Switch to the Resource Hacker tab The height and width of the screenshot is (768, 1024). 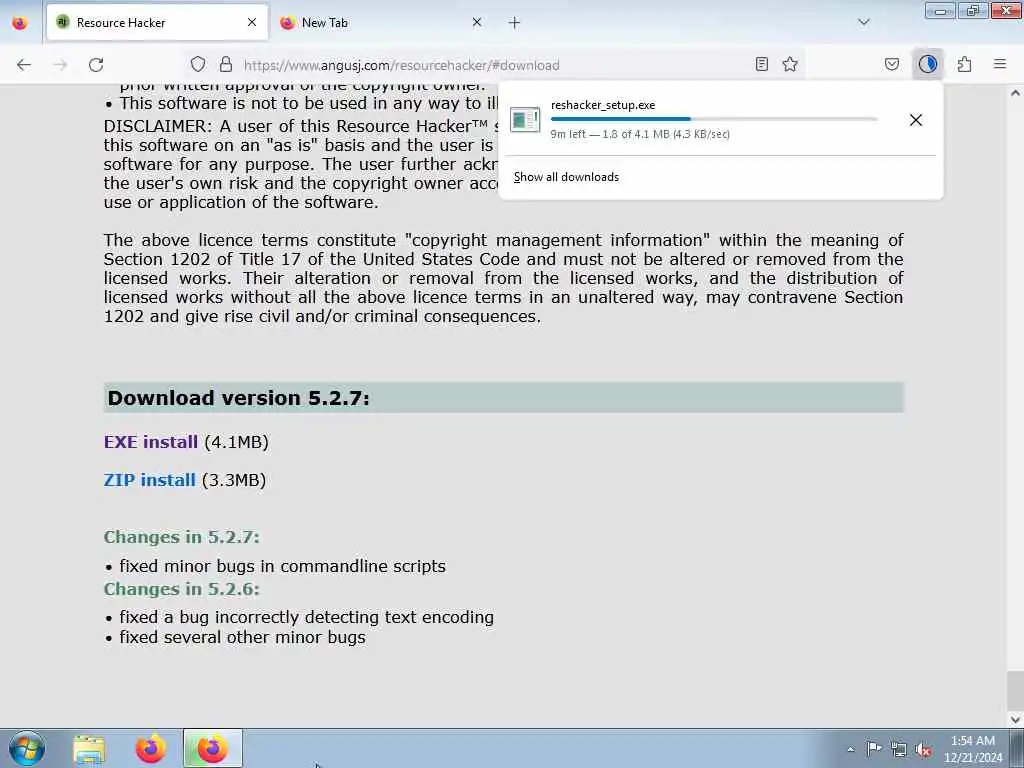(157, 23)
